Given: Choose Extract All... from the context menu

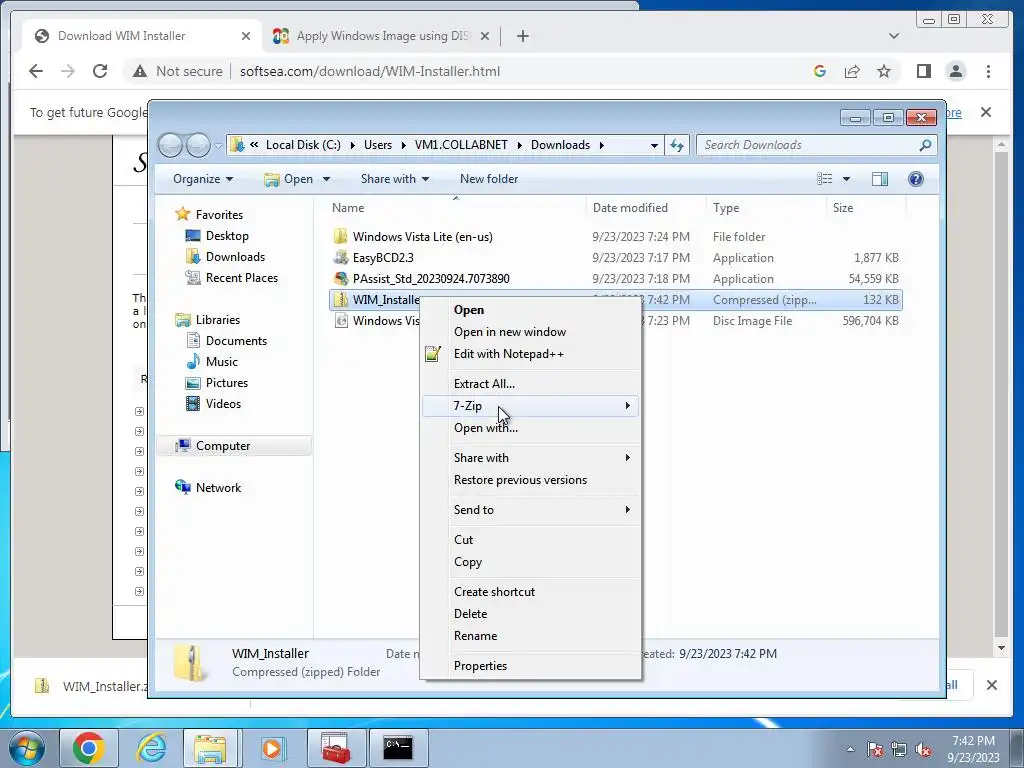Looking at the screenshot, I should coord(530,384).
